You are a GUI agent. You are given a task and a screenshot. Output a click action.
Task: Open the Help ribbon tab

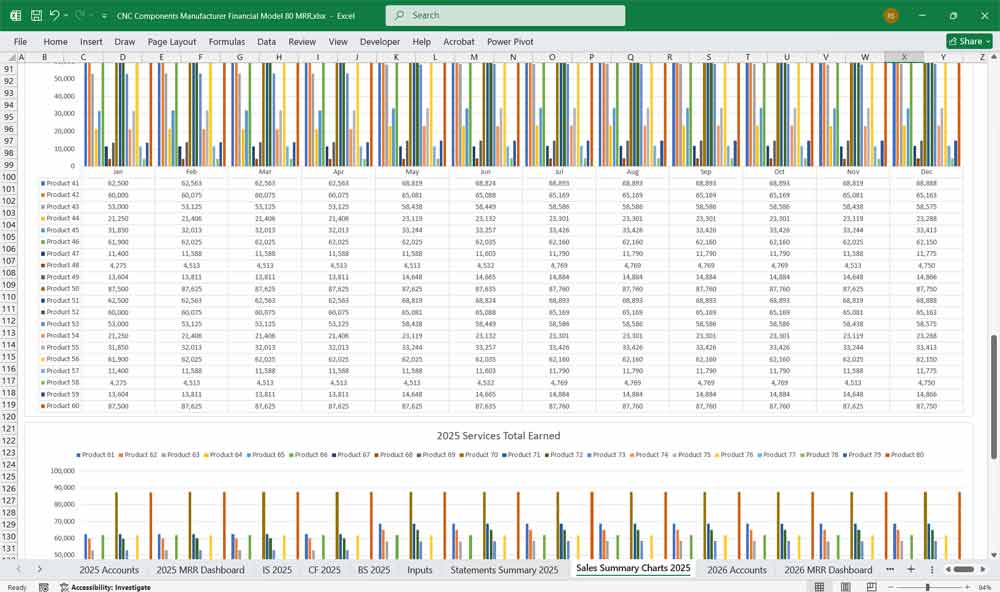pos(421,41)
